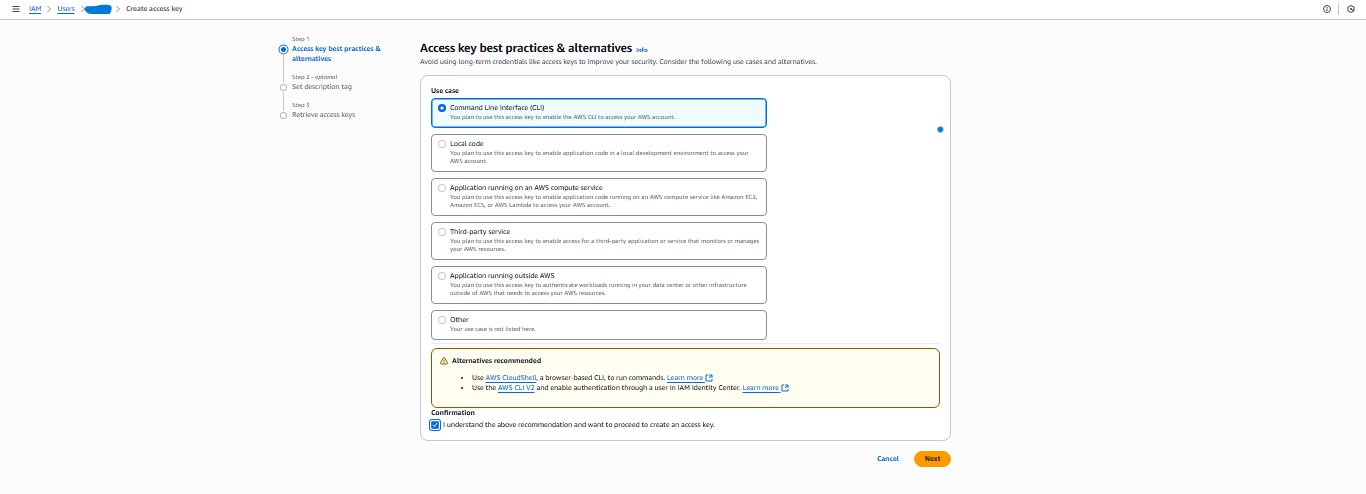This screenshot has width=1366, height=494.
Task: Cancel access key creation
Action: (x=888, y=458)
